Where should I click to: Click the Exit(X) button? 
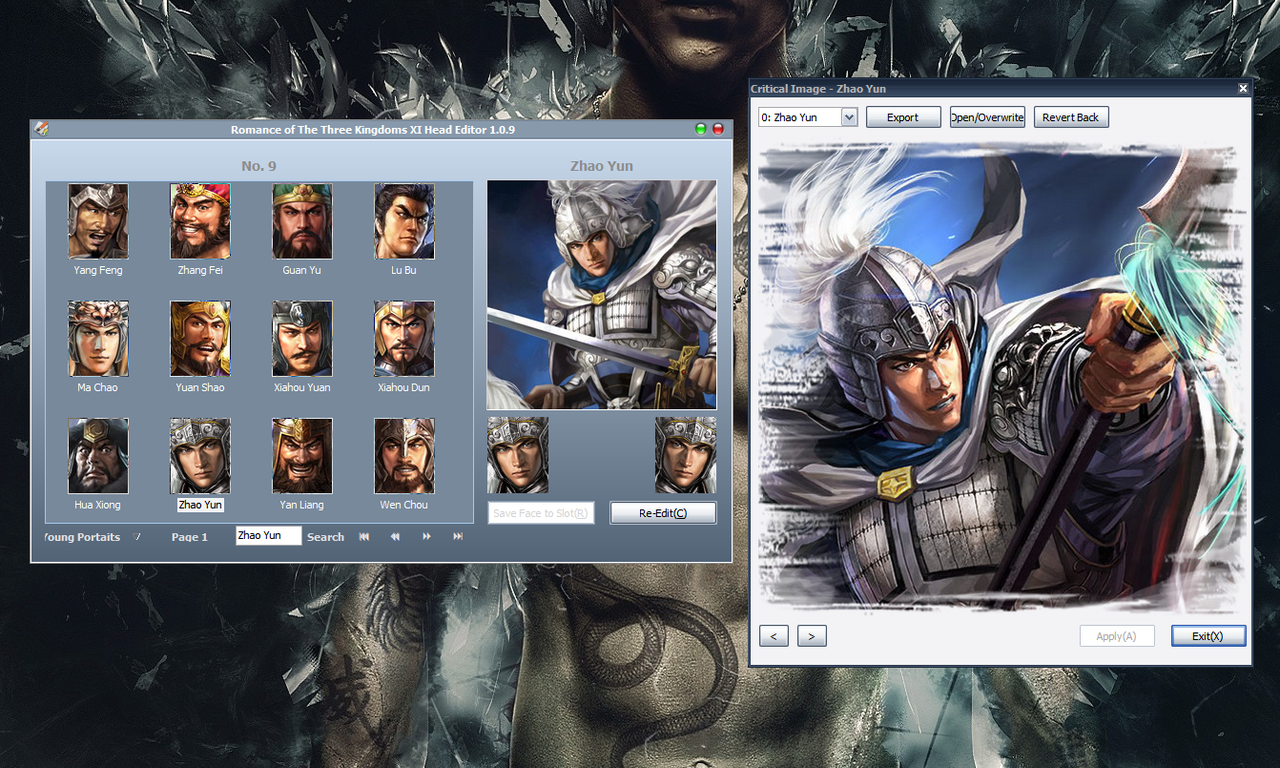click(x=1209, y=636)
